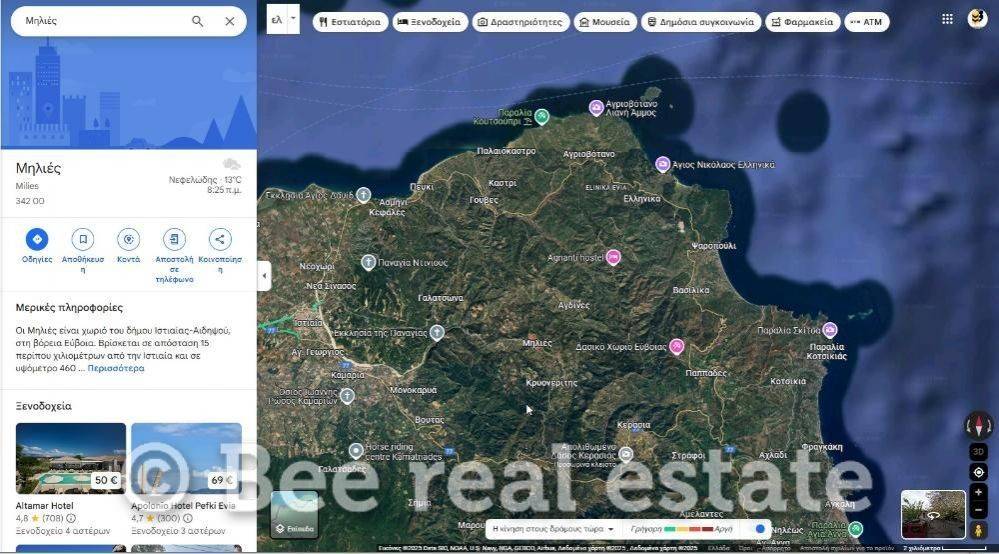Zoom in with the plus button
This screenshot has width=999, height=554.
click(x=978, y=493)
